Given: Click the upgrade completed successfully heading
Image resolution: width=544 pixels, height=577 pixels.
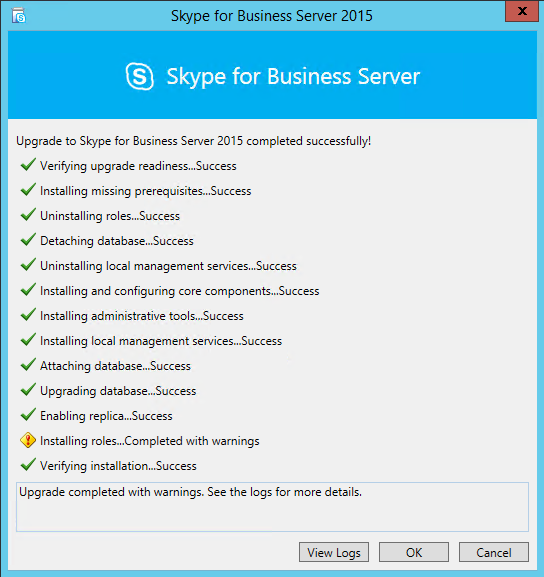Looking at the screenshot, I should tap(194, 141).
